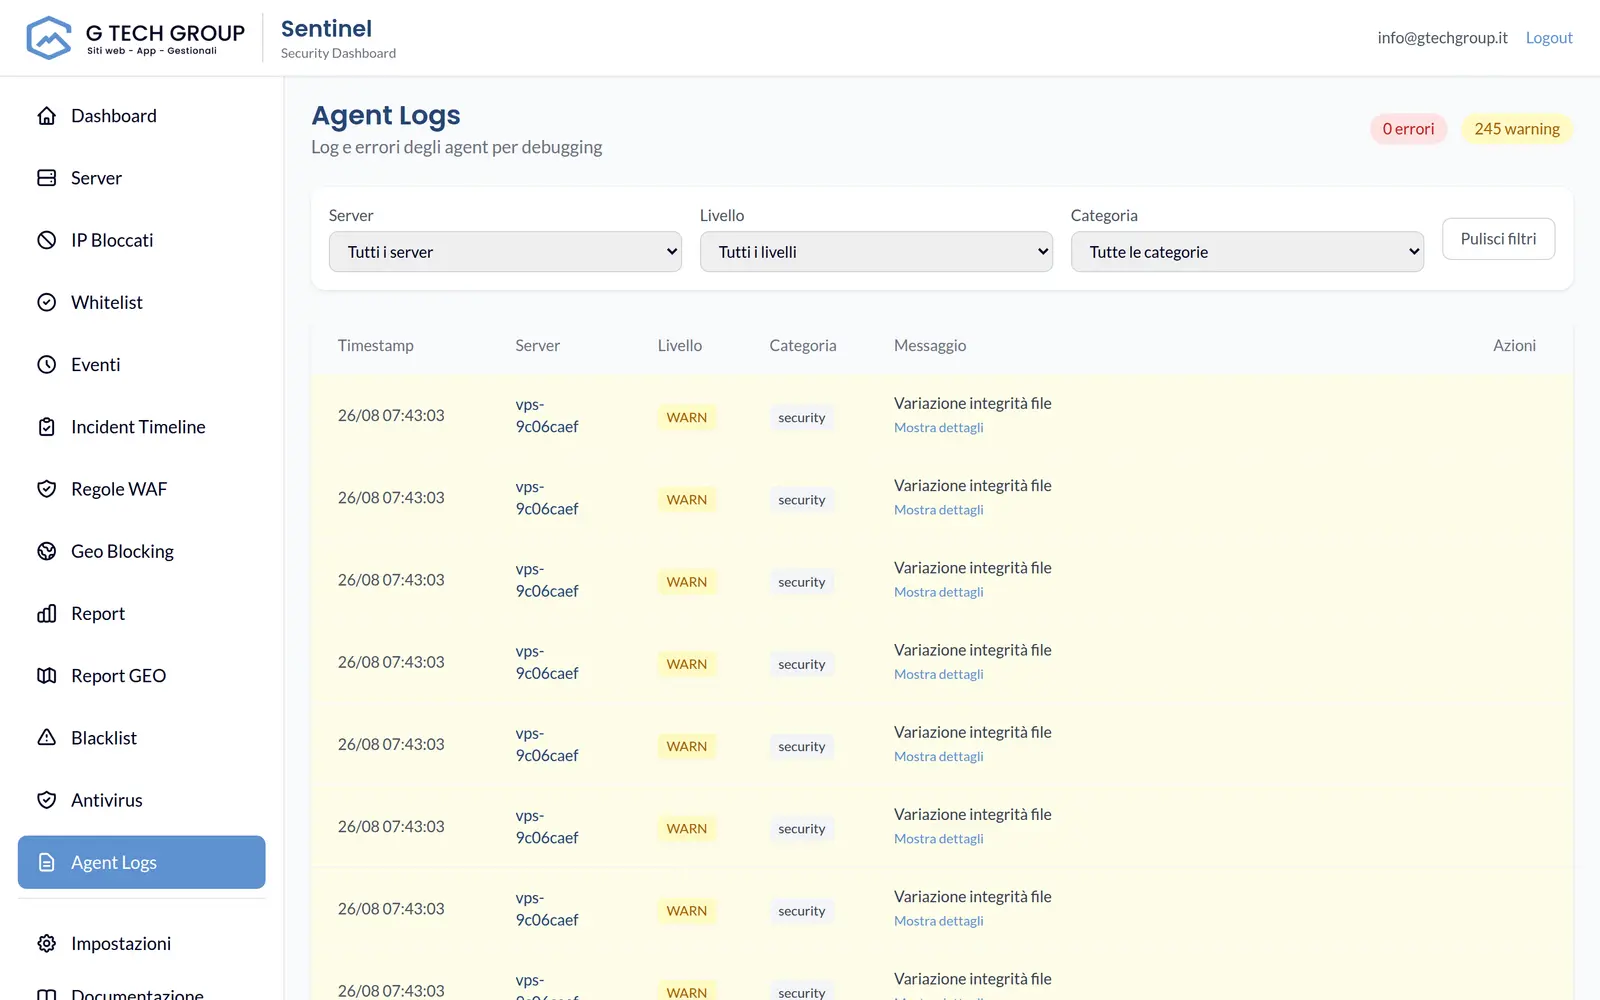Click WARN badge in first log row
This screenshot has height=1000, width=1600.
tap(687, 418)
